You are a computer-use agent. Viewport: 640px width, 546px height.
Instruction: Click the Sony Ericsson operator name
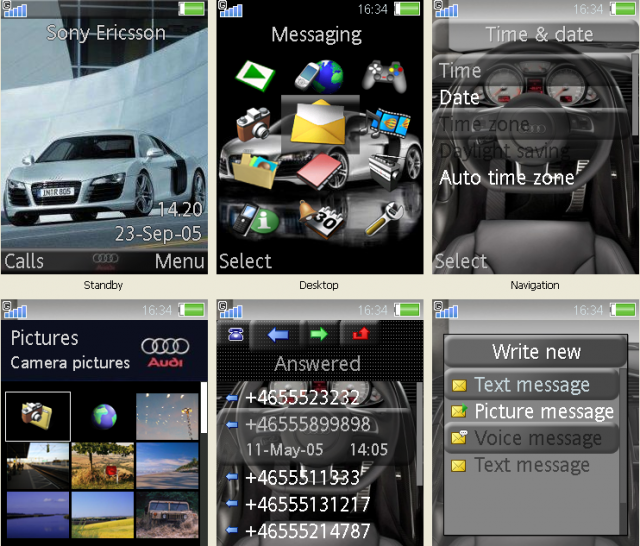coord(106,33)
